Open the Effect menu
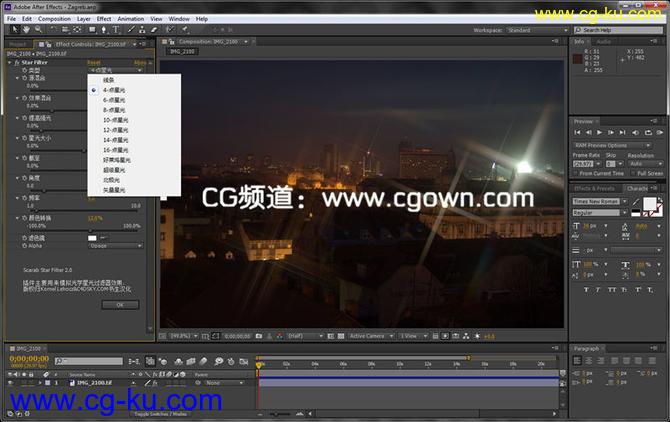The width and height of the screenshot is (670, 422). 104,19
